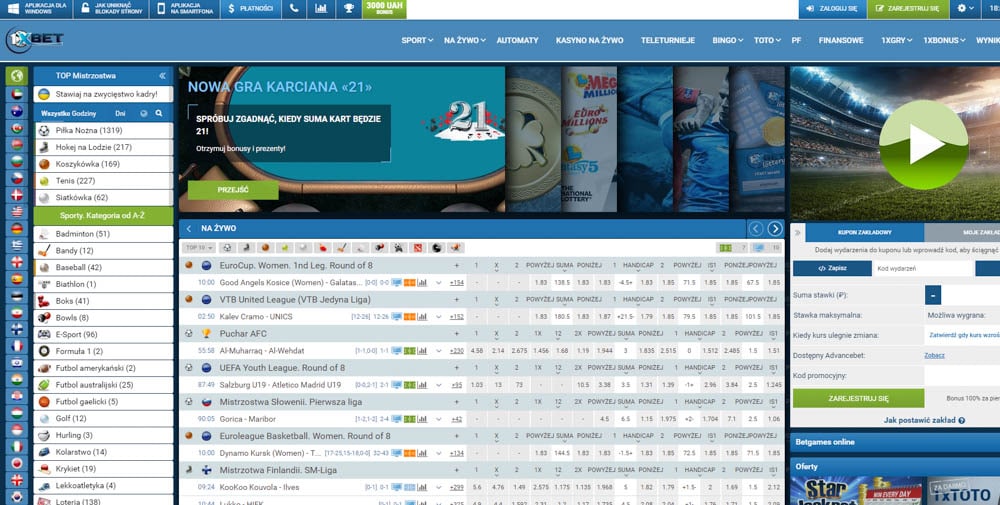Filter live events by volleyball icon
This screenshot has width=1000, height=505.
click(304, 247)
